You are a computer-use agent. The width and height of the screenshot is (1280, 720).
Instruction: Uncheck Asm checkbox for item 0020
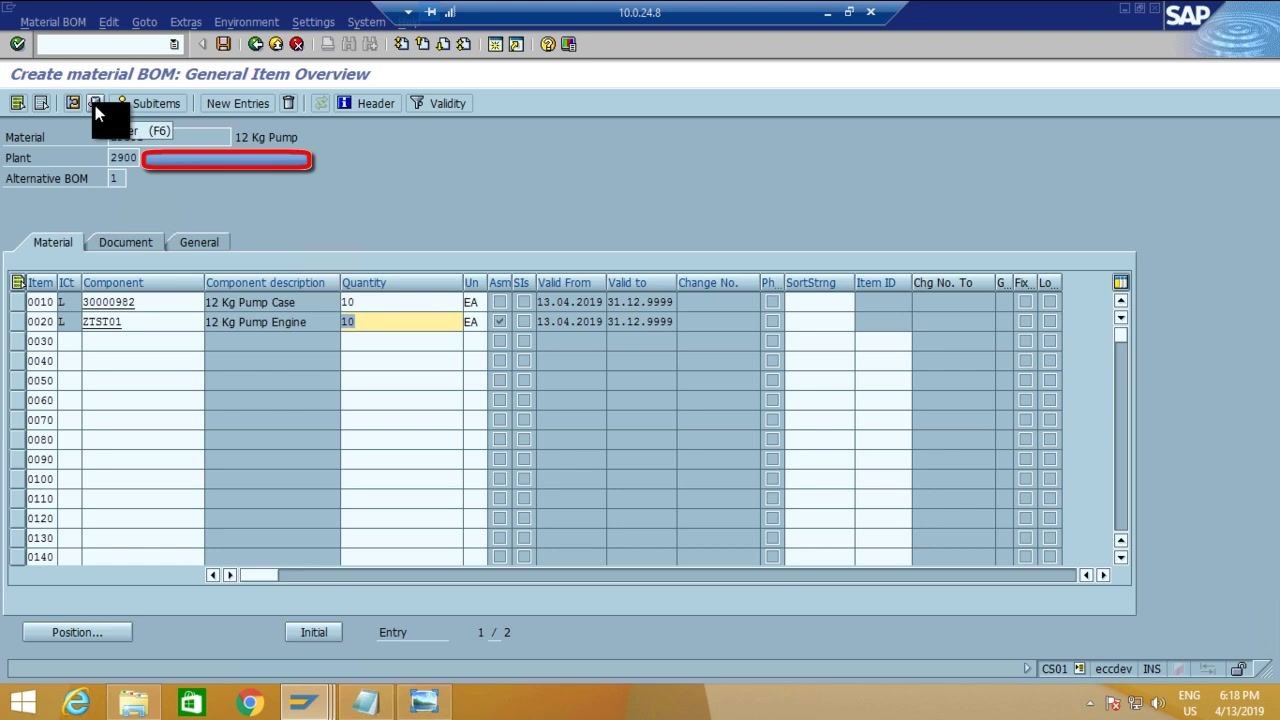[x=500, y=322]
